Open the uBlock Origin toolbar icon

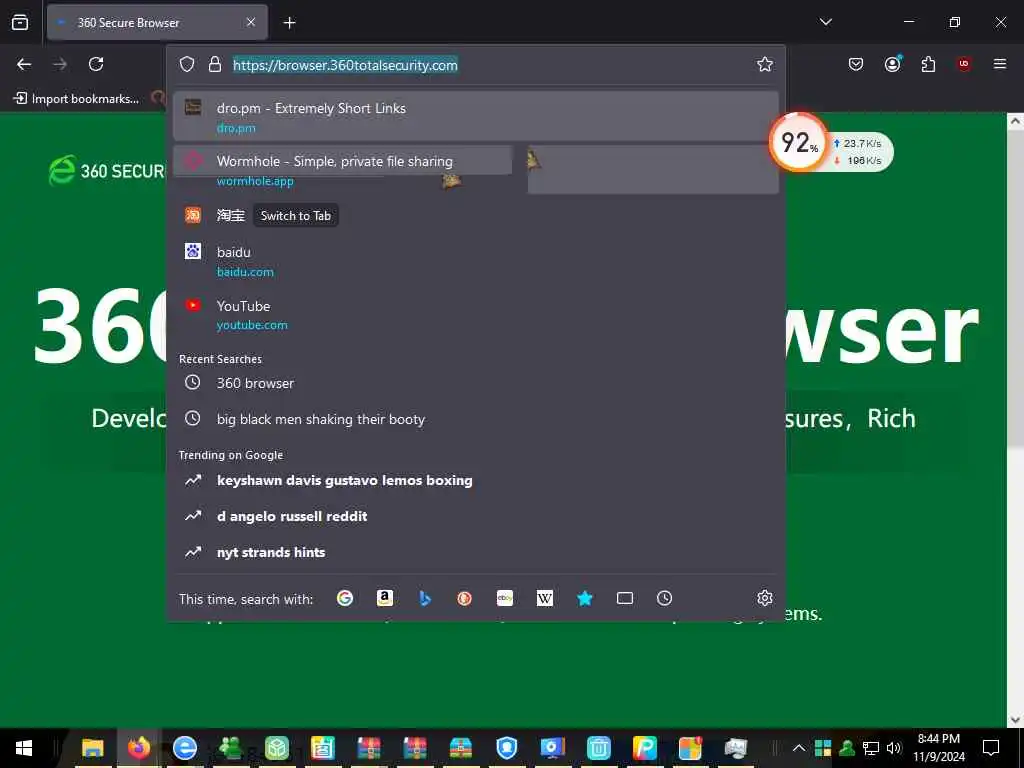point(964,64)
